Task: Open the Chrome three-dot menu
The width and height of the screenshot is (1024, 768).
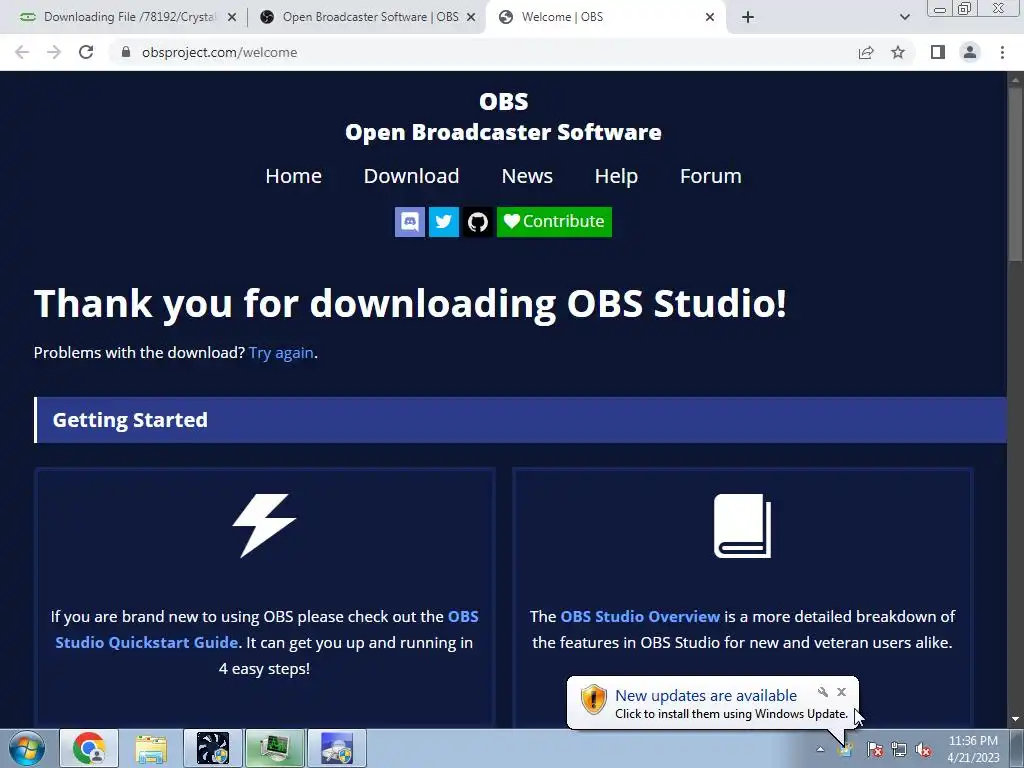Action: (1002, 52)
